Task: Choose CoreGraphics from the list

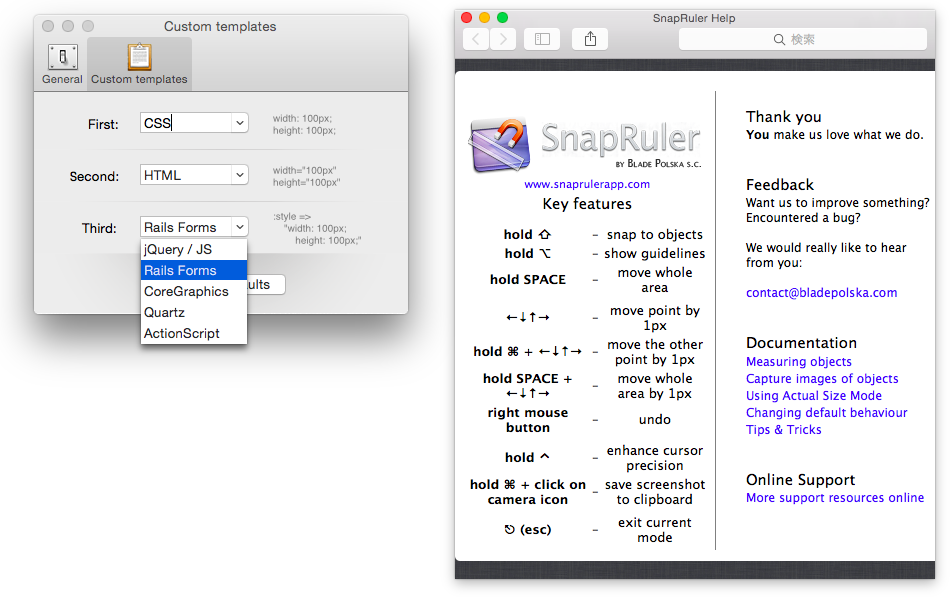Action: (194, 292)
